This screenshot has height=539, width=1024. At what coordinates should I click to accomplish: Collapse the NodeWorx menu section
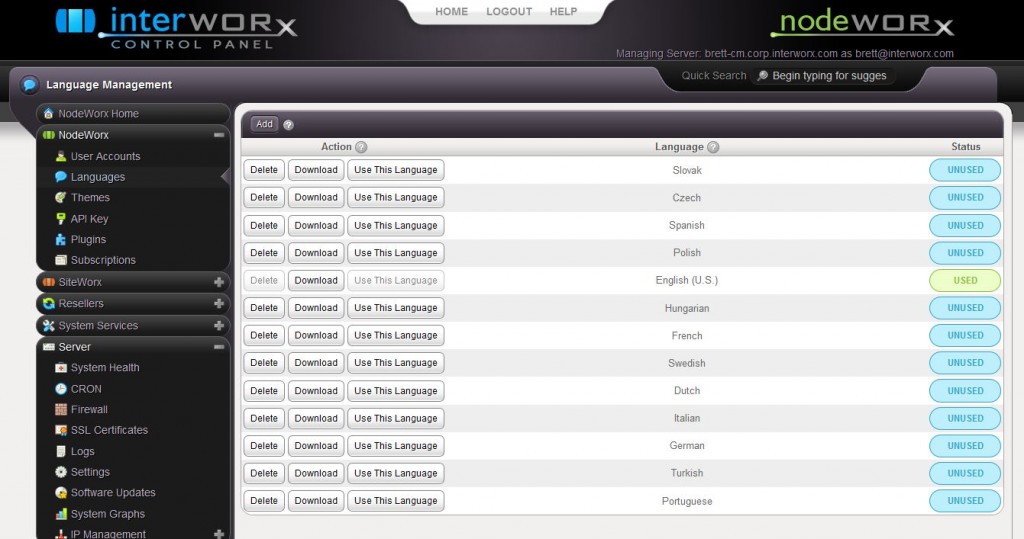(219, 135)
